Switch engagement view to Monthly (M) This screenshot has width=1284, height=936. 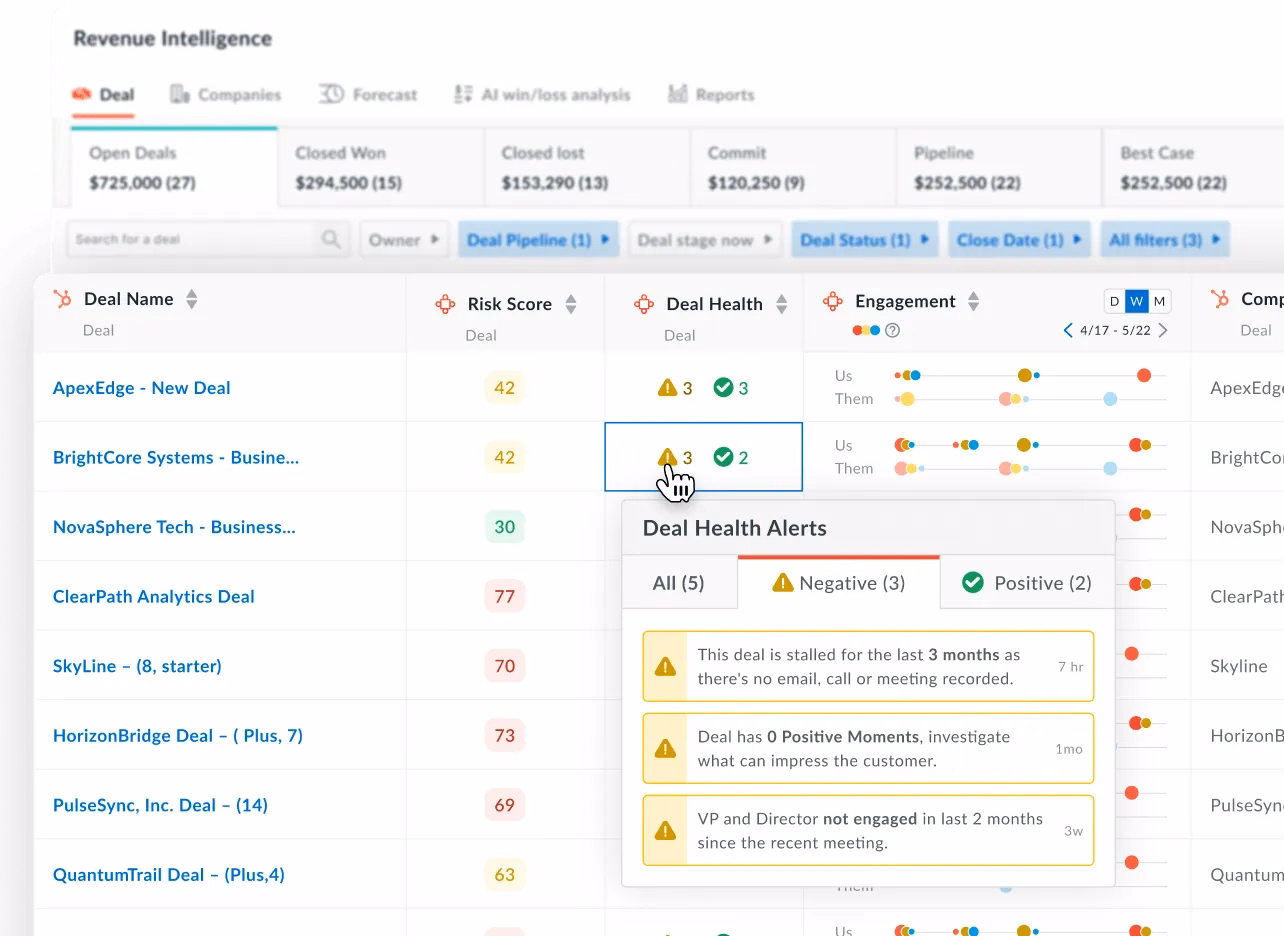[x=1159, y=301]
